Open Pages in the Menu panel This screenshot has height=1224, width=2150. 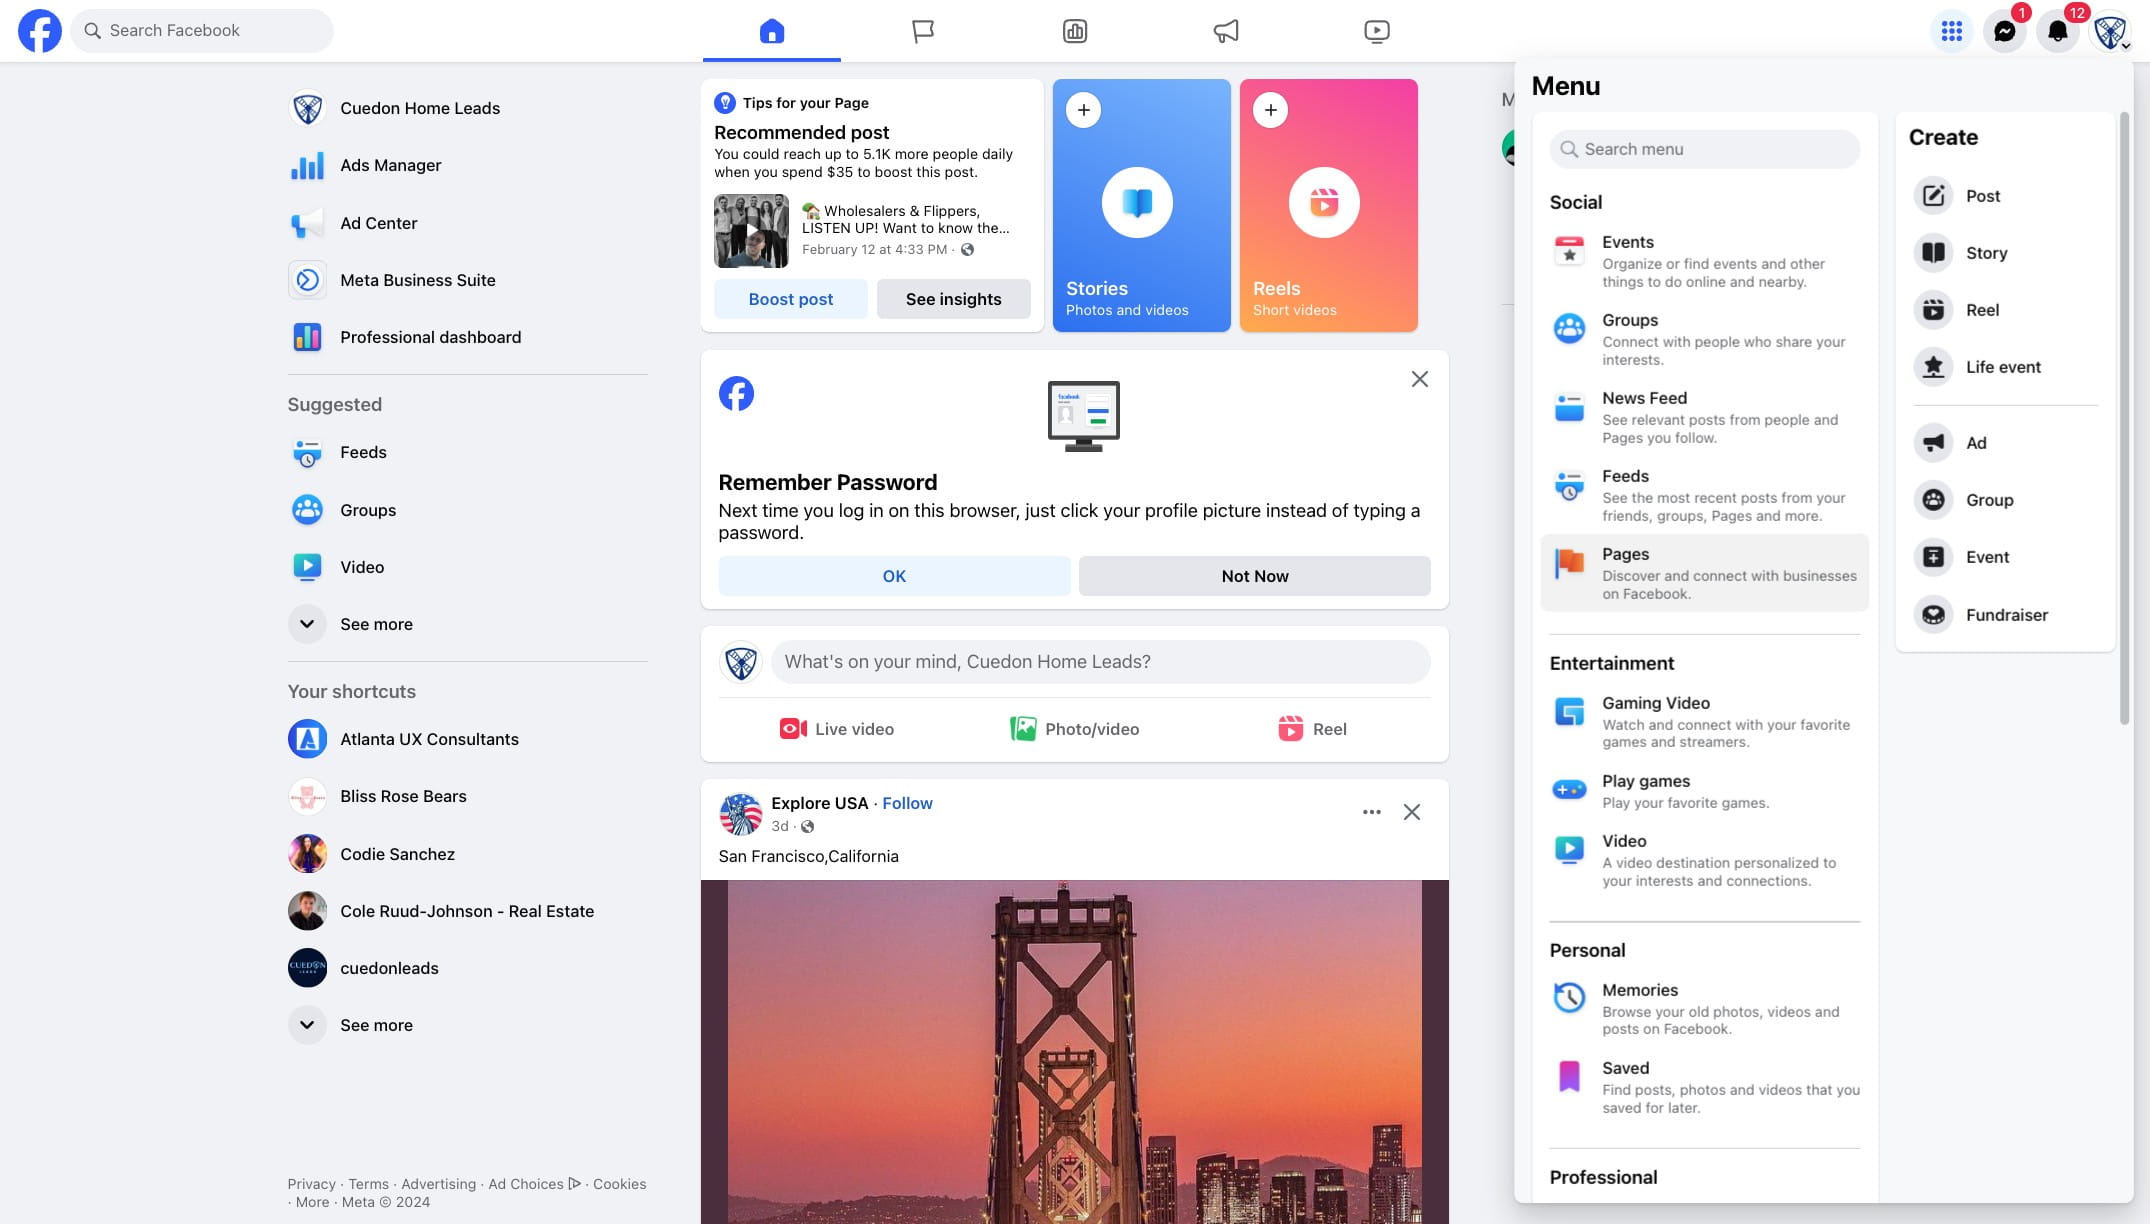pyautogui.click(x=1704, y=573)
